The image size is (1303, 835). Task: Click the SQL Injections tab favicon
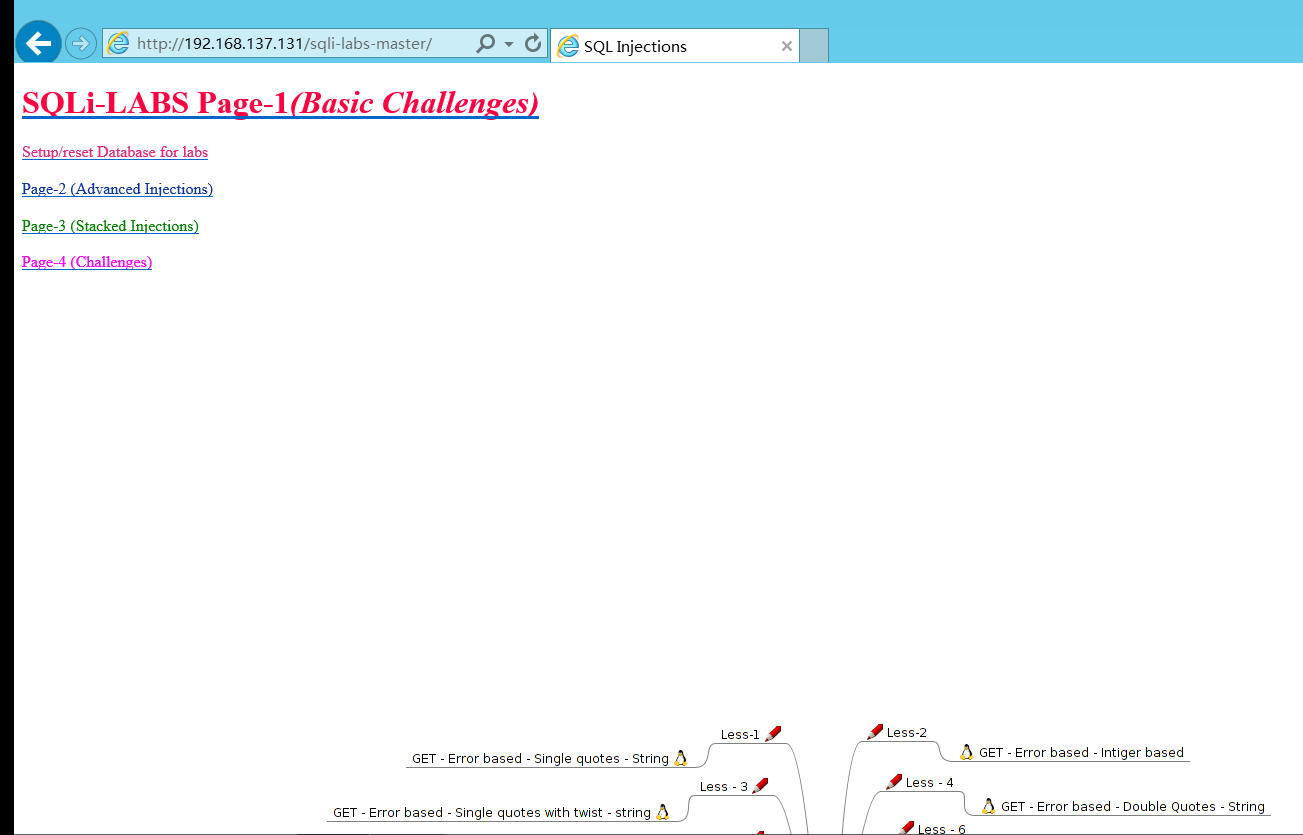click(568, 46)
